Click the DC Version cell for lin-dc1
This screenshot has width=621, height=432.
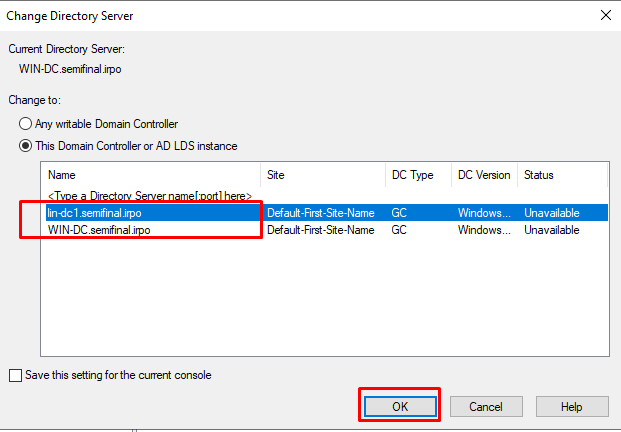coord(484,213)
